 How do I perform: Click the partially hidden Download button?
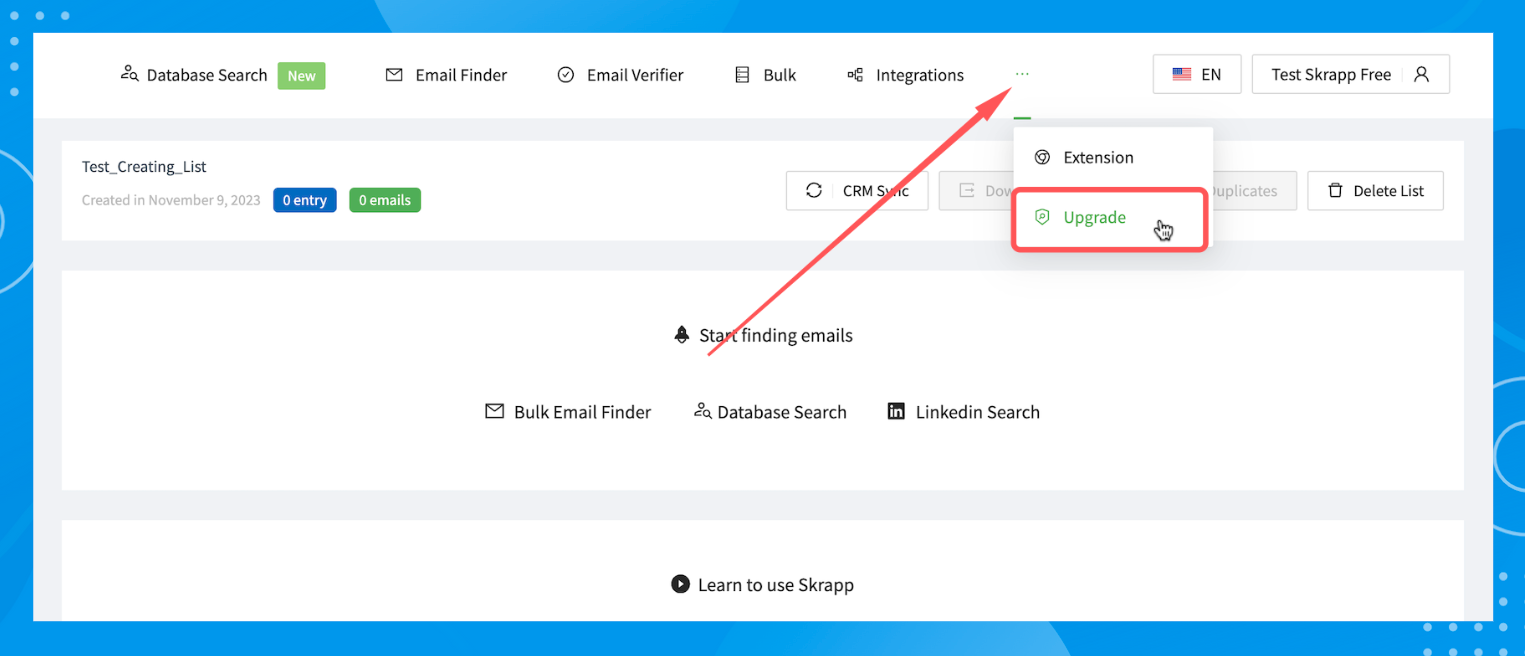(976, 190)
